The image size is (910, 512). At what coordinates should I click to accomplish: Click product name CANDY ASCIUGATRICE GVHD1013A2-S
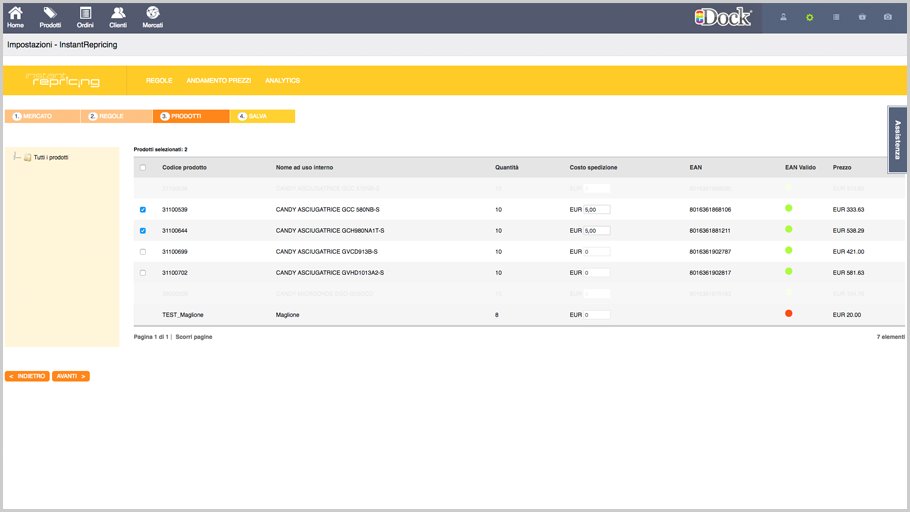tap(330, 273)
